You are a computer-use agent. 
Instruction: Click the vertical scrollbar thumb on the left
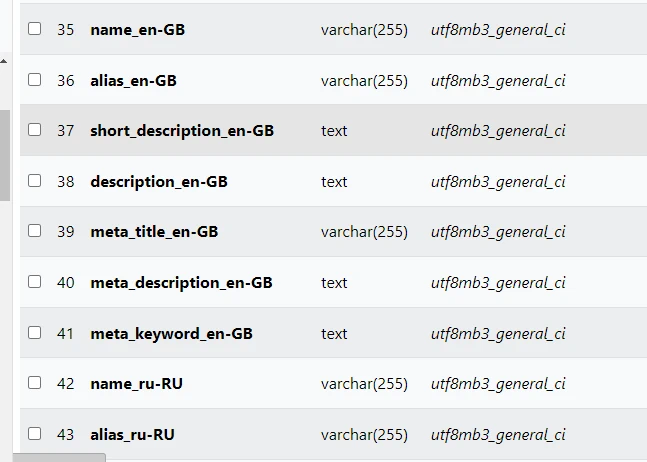[x=5, y=156]
